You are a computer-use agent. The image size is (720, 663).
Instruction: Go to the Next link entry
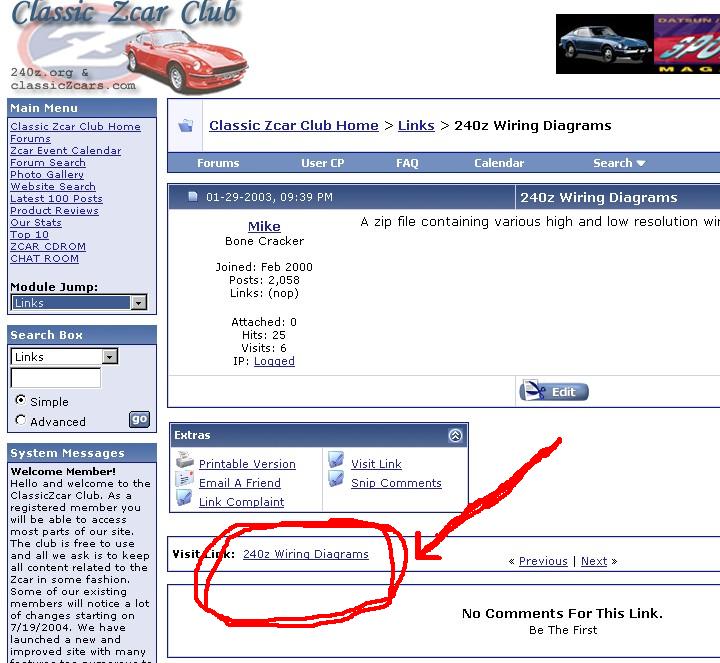point(594,561)
